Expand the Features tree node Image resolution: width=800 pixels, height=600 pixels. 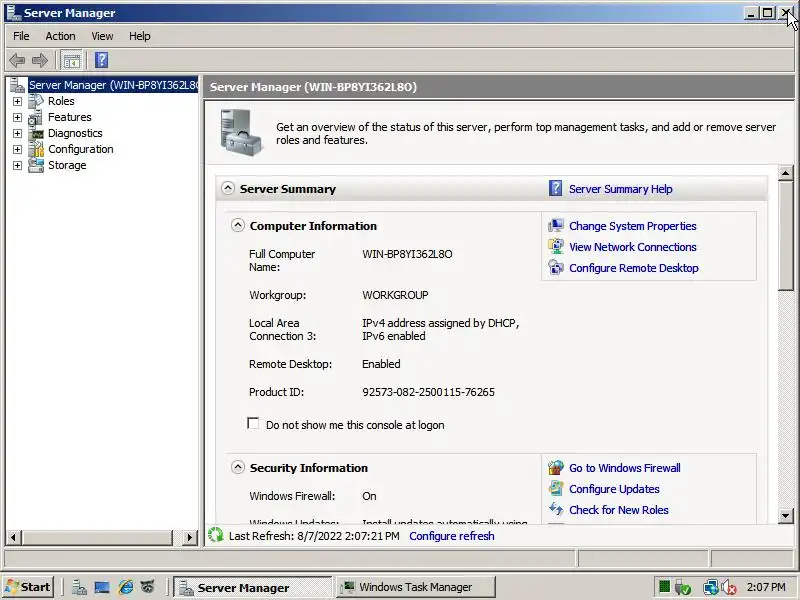pos(17,117)
